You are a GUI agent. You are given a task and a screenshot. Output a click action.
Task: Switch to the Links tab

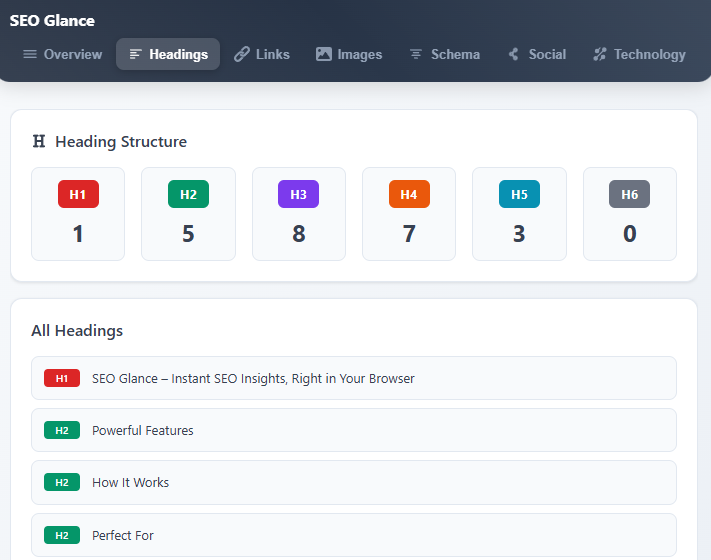pyautogui.click(x=262, y=54)
